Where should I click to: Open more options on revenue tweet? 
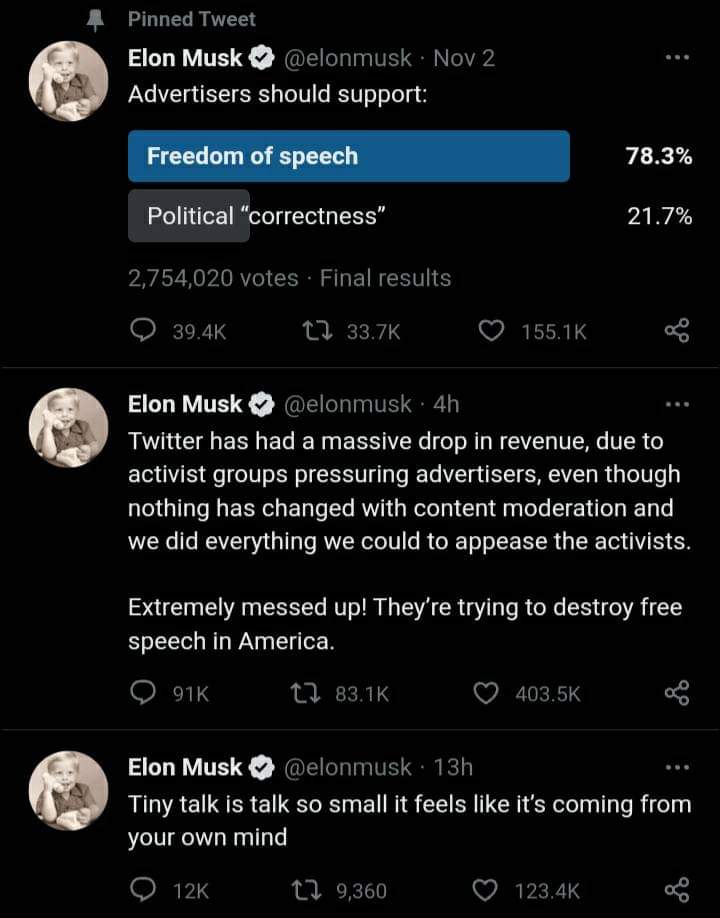tap(677, 404)
